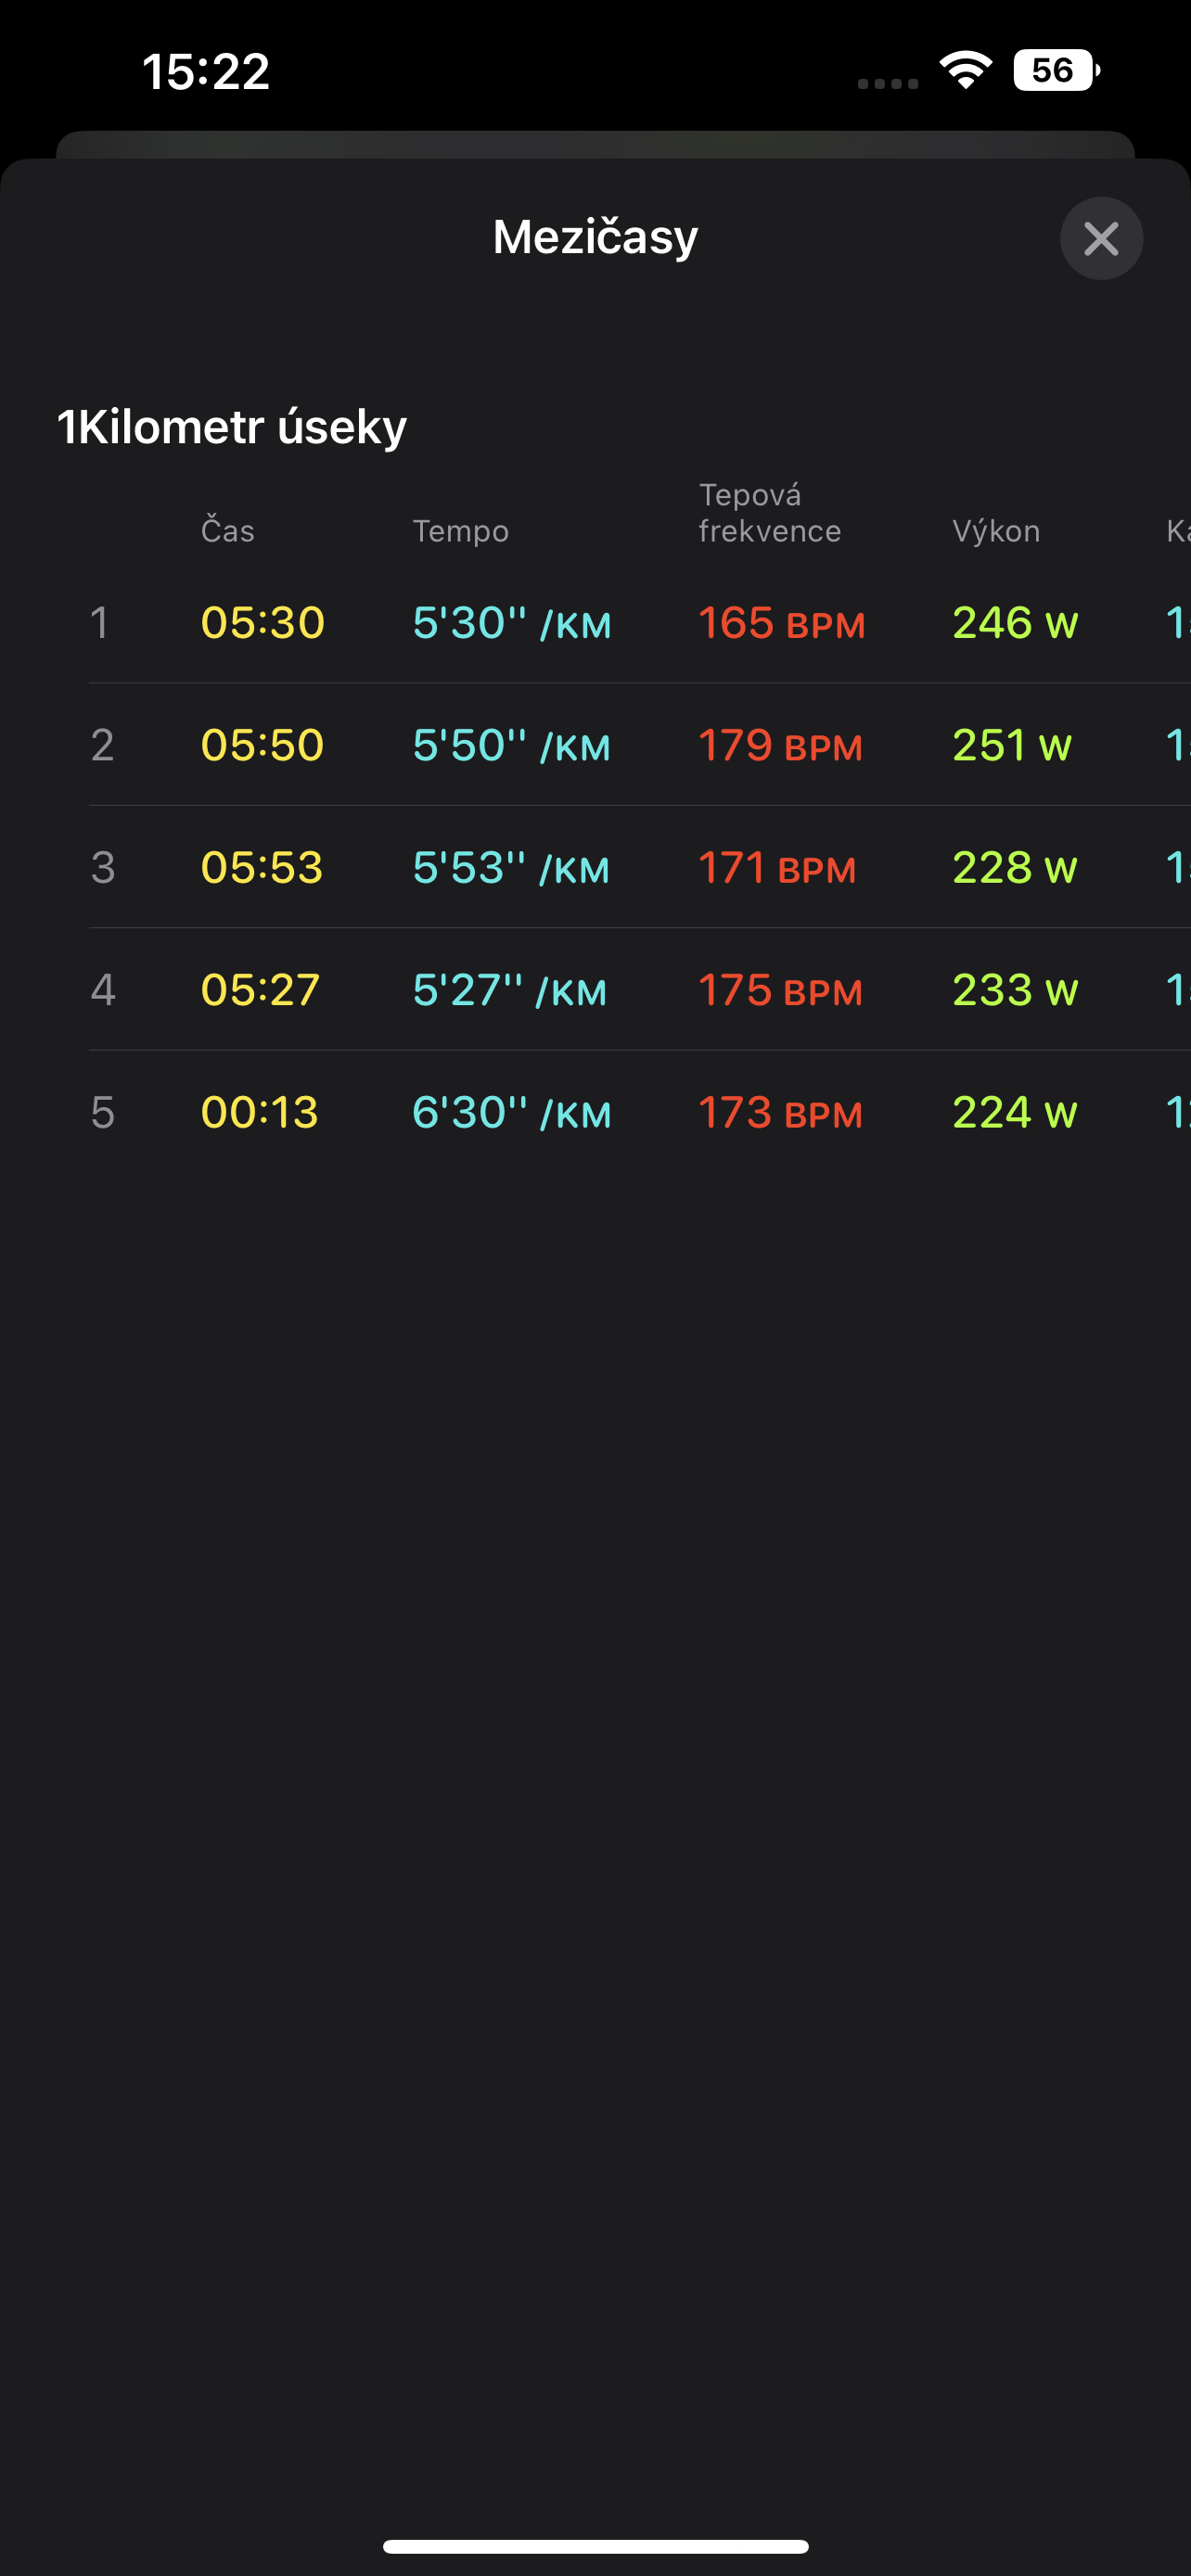This screenshot has width=1191, height=2576.
Task: Tap the Tepová frekvence column header
Action: (x=769, y=512)
